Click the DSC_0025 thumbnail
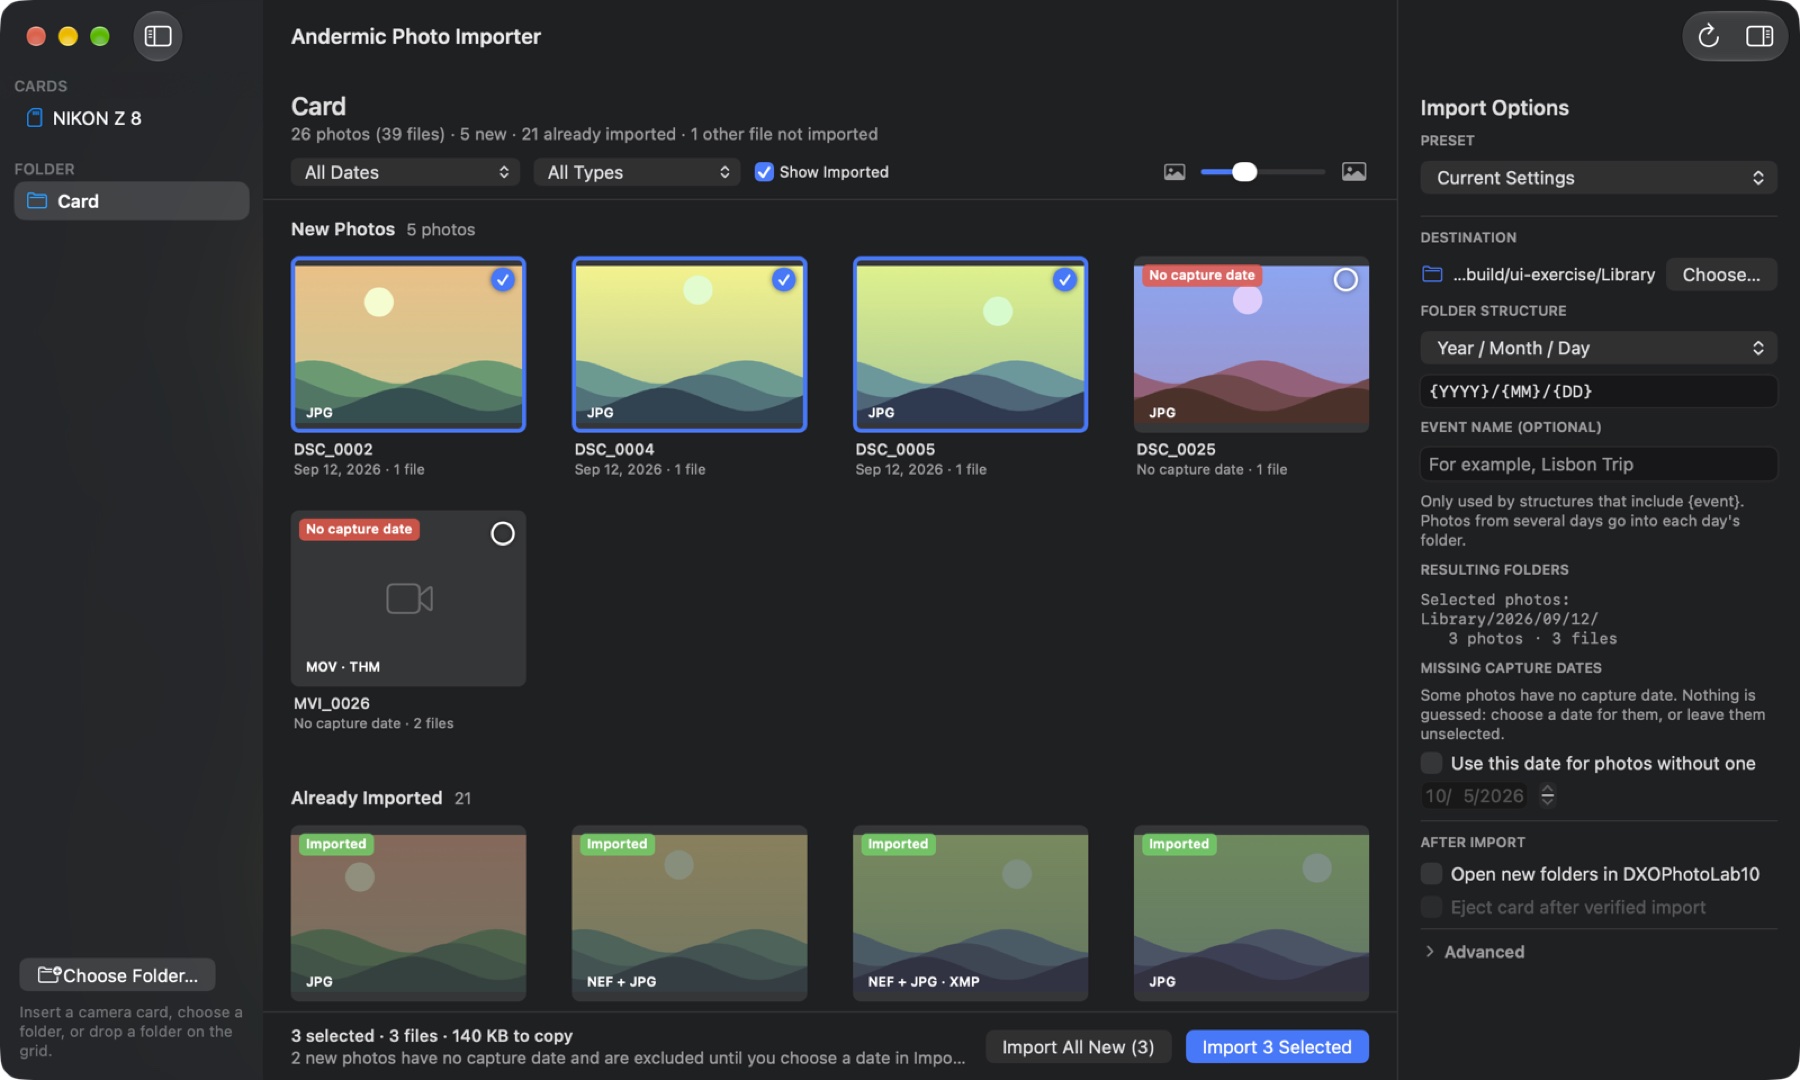The height and width of the screenshot is (1080, 1800). coord(1251,345)
